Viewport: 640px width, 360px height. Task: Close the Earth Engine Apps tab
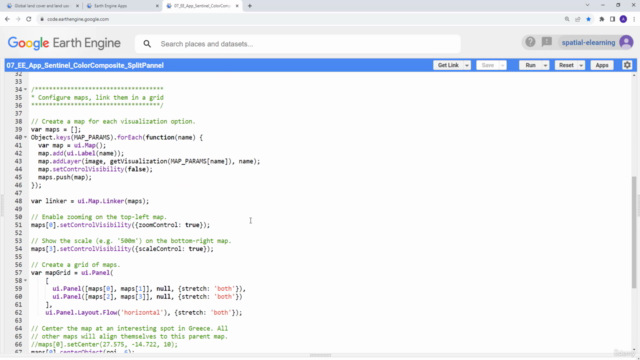157,6
